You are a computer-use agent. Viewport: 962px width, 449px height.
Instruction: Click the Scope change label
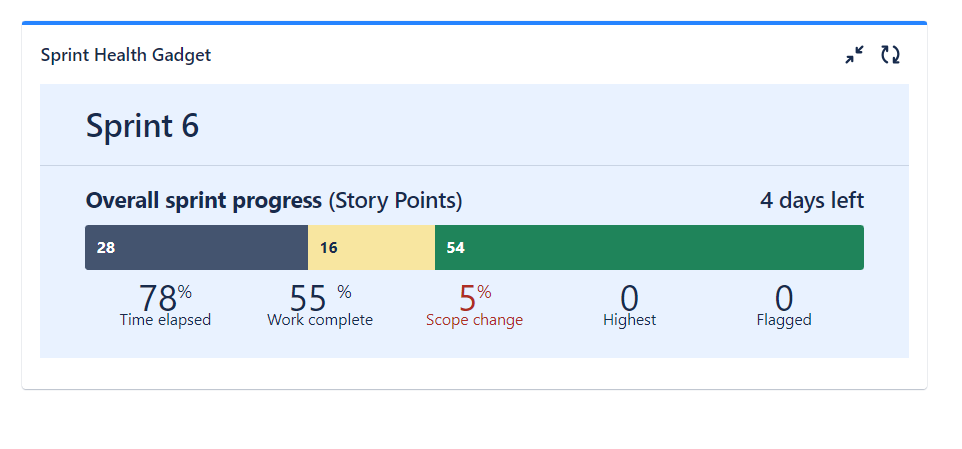[x=474, y=320]
